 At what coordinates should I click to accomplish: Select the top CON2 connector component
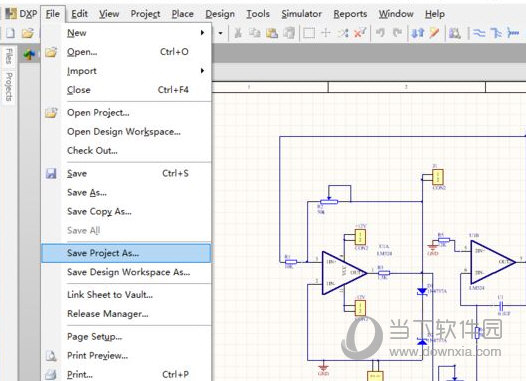(x=438, y=177)
